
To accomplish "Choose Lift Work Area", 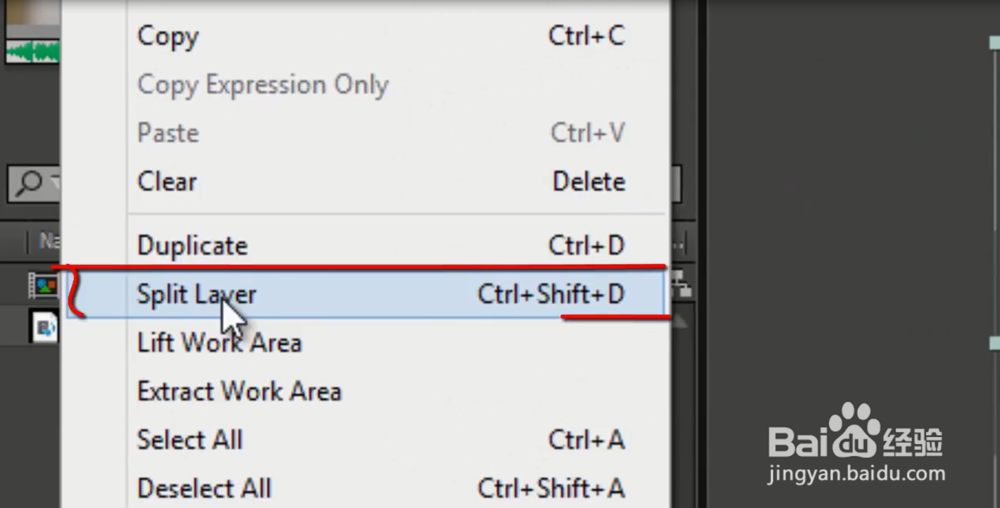I will 219,343.
